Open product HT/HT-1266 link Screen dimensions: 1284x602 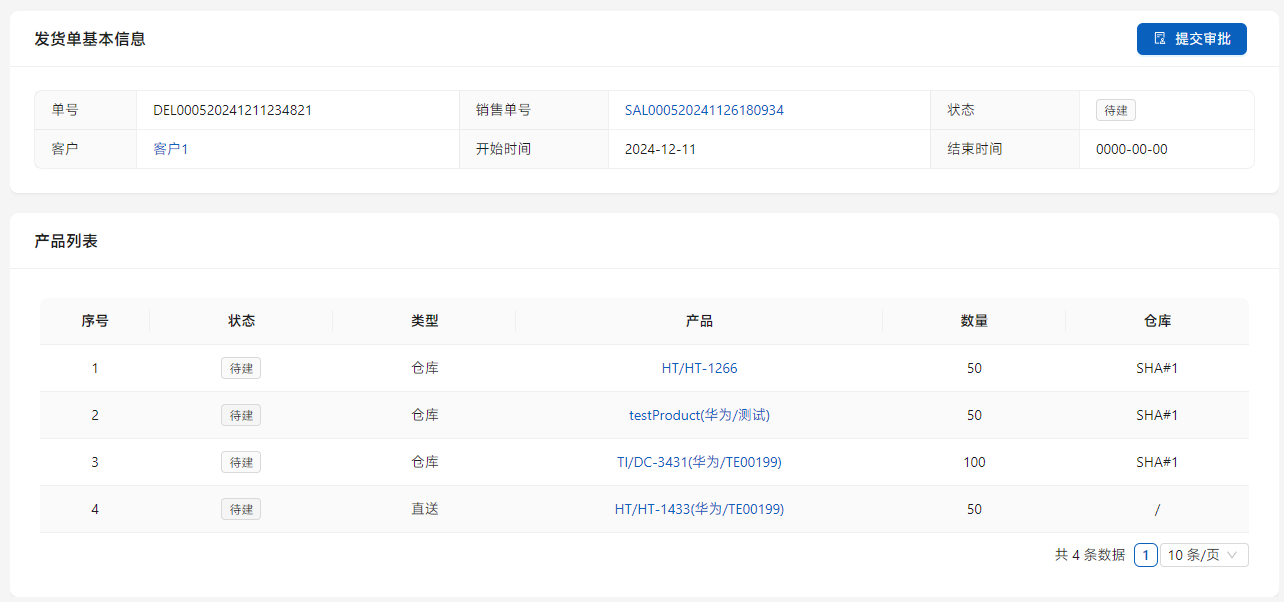(699, 368)
